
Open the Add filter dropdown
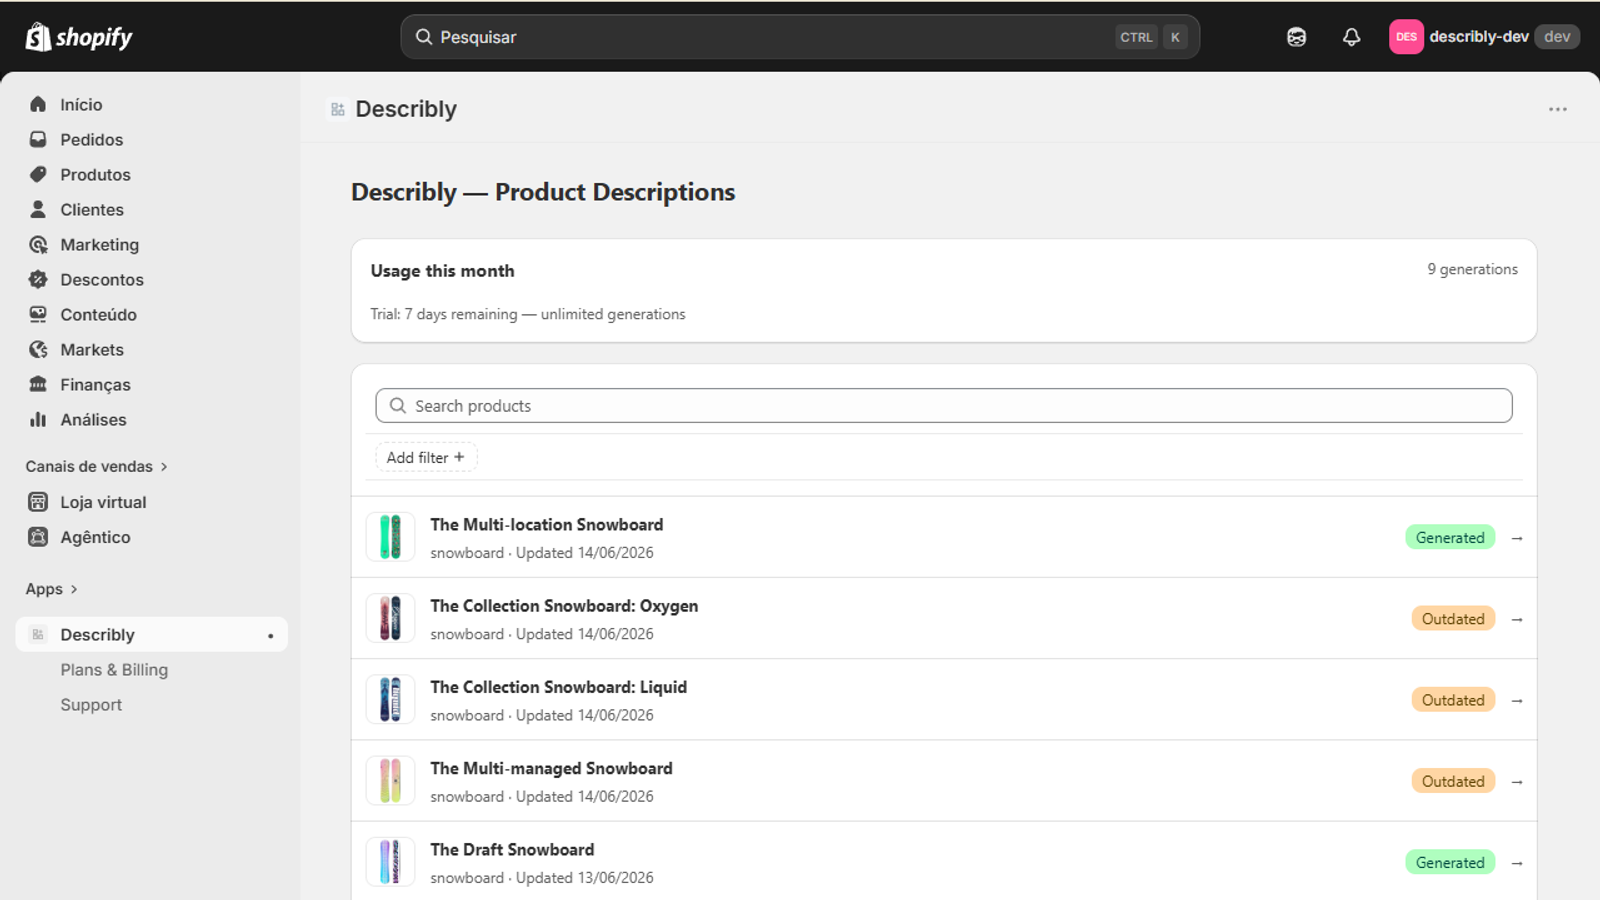426,457
